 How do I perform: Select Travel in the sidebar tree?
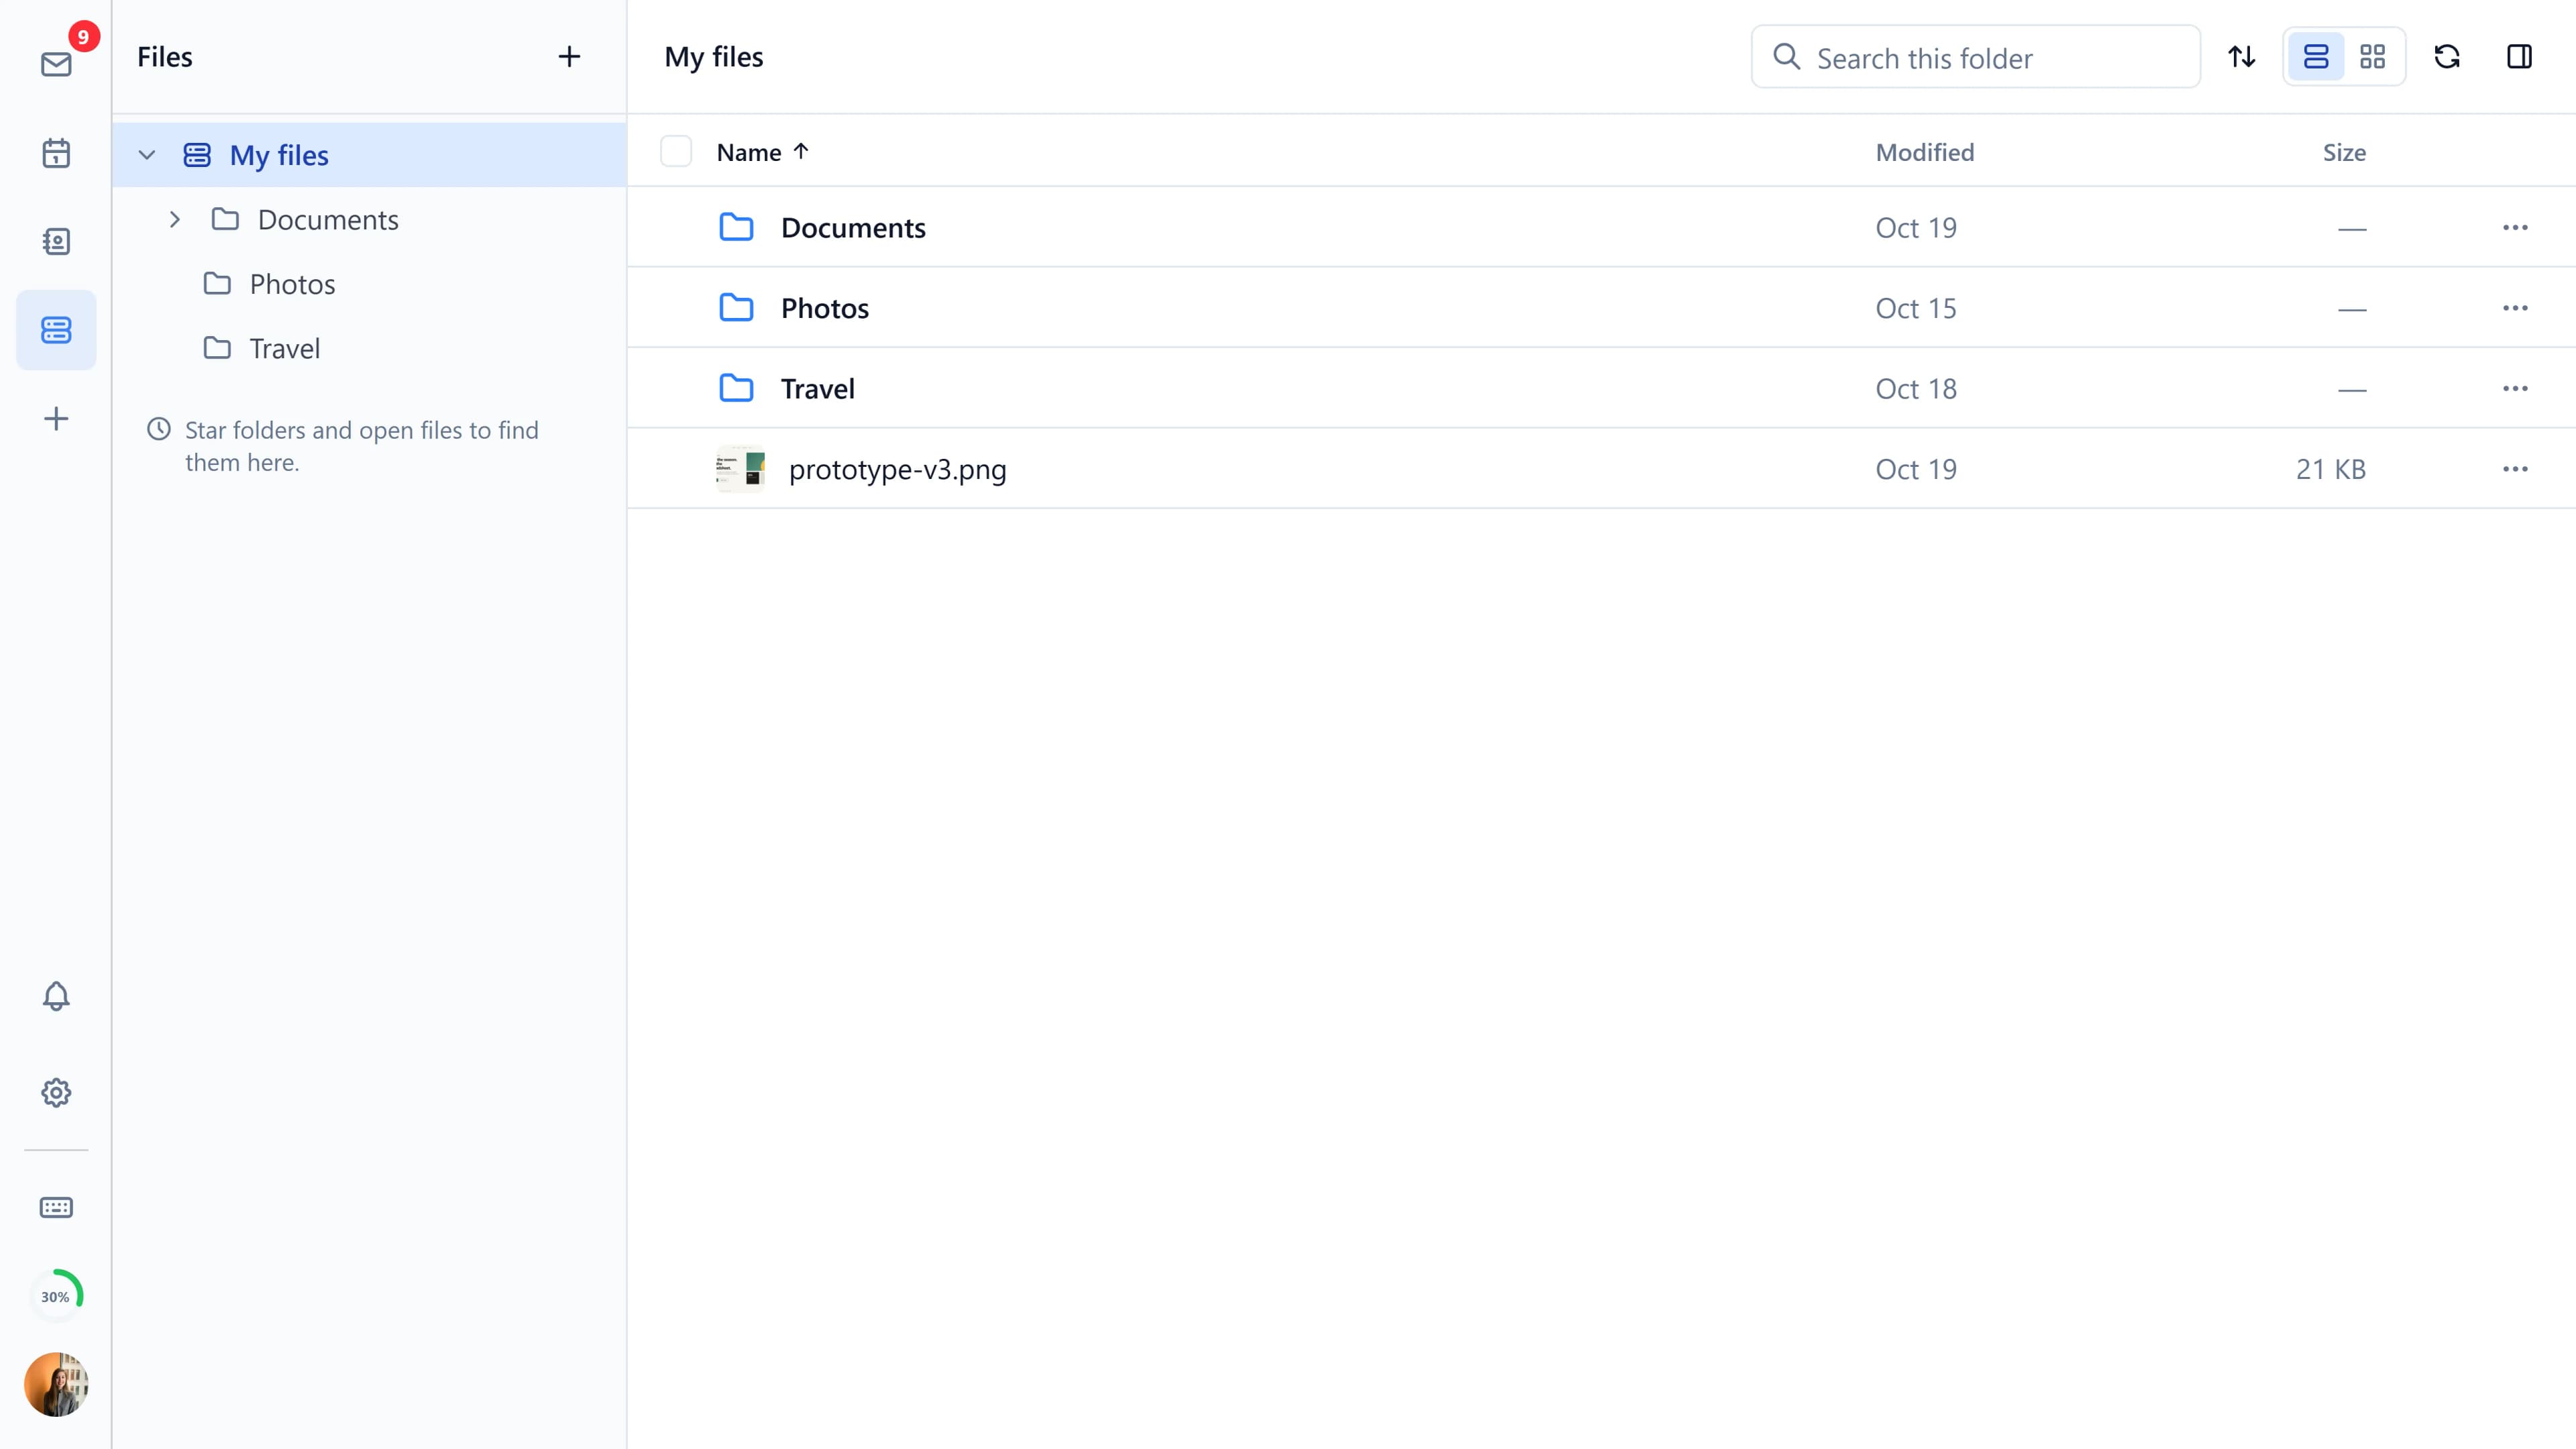(x=369, y=348)
